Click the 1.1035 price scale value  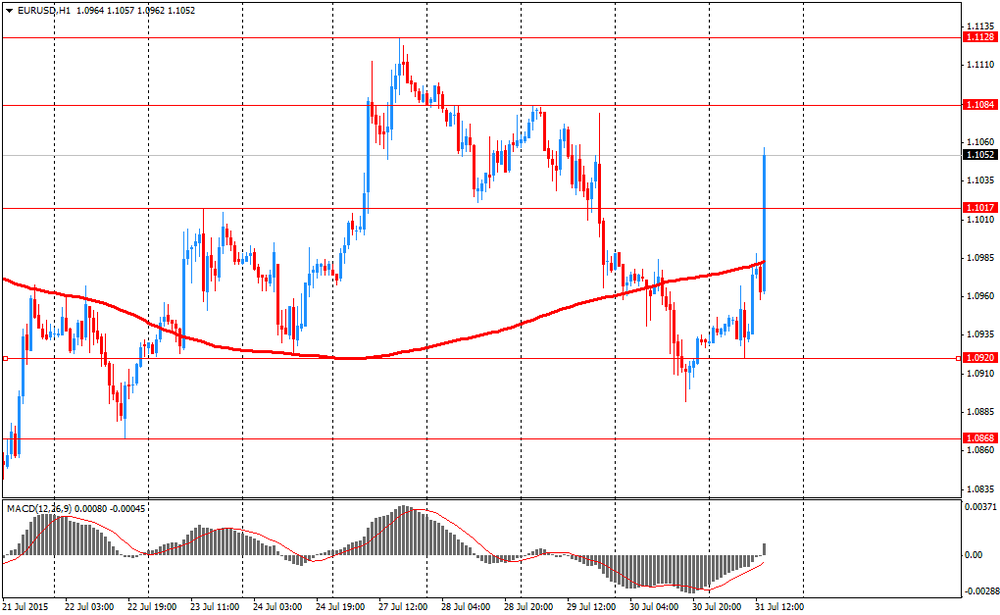980,181
